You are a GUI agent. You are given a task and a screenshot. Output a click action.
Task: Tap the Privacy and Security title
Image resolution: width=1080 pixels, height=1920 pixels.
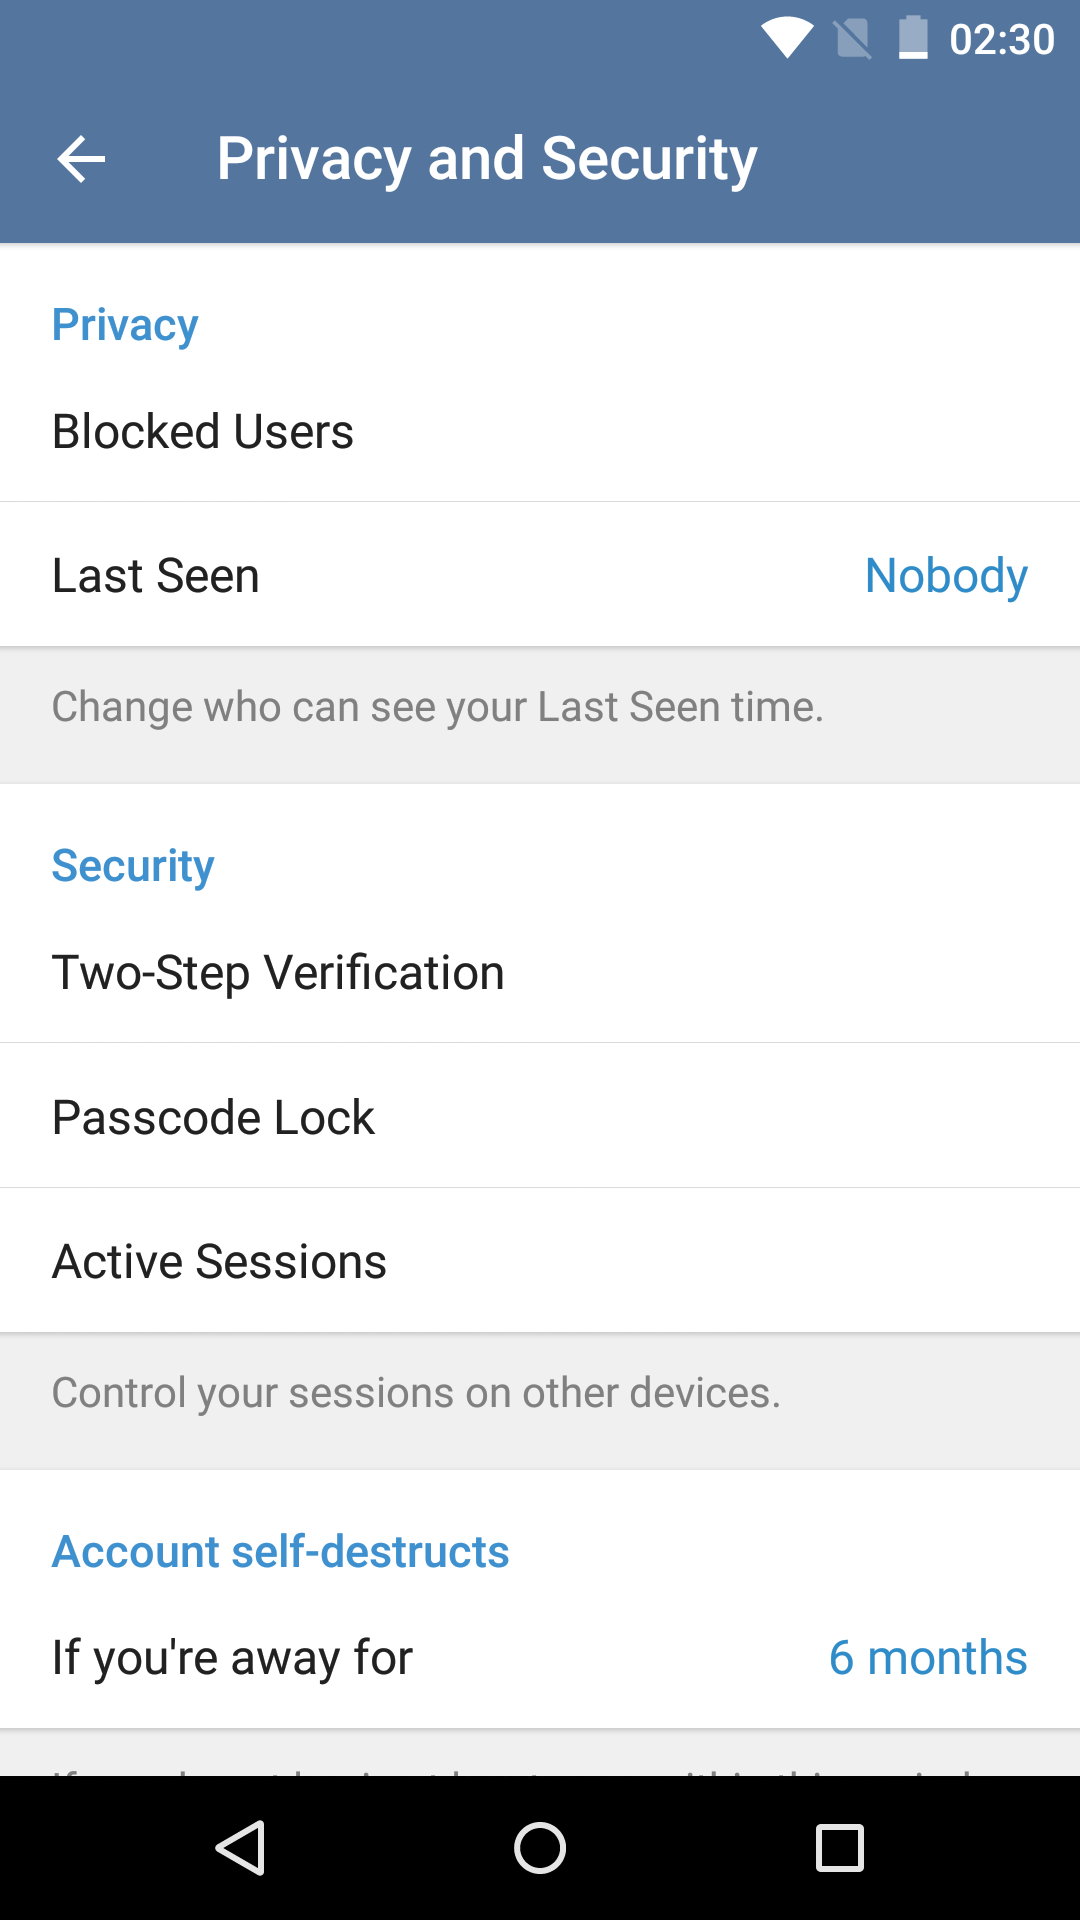(x=487, y=159)
